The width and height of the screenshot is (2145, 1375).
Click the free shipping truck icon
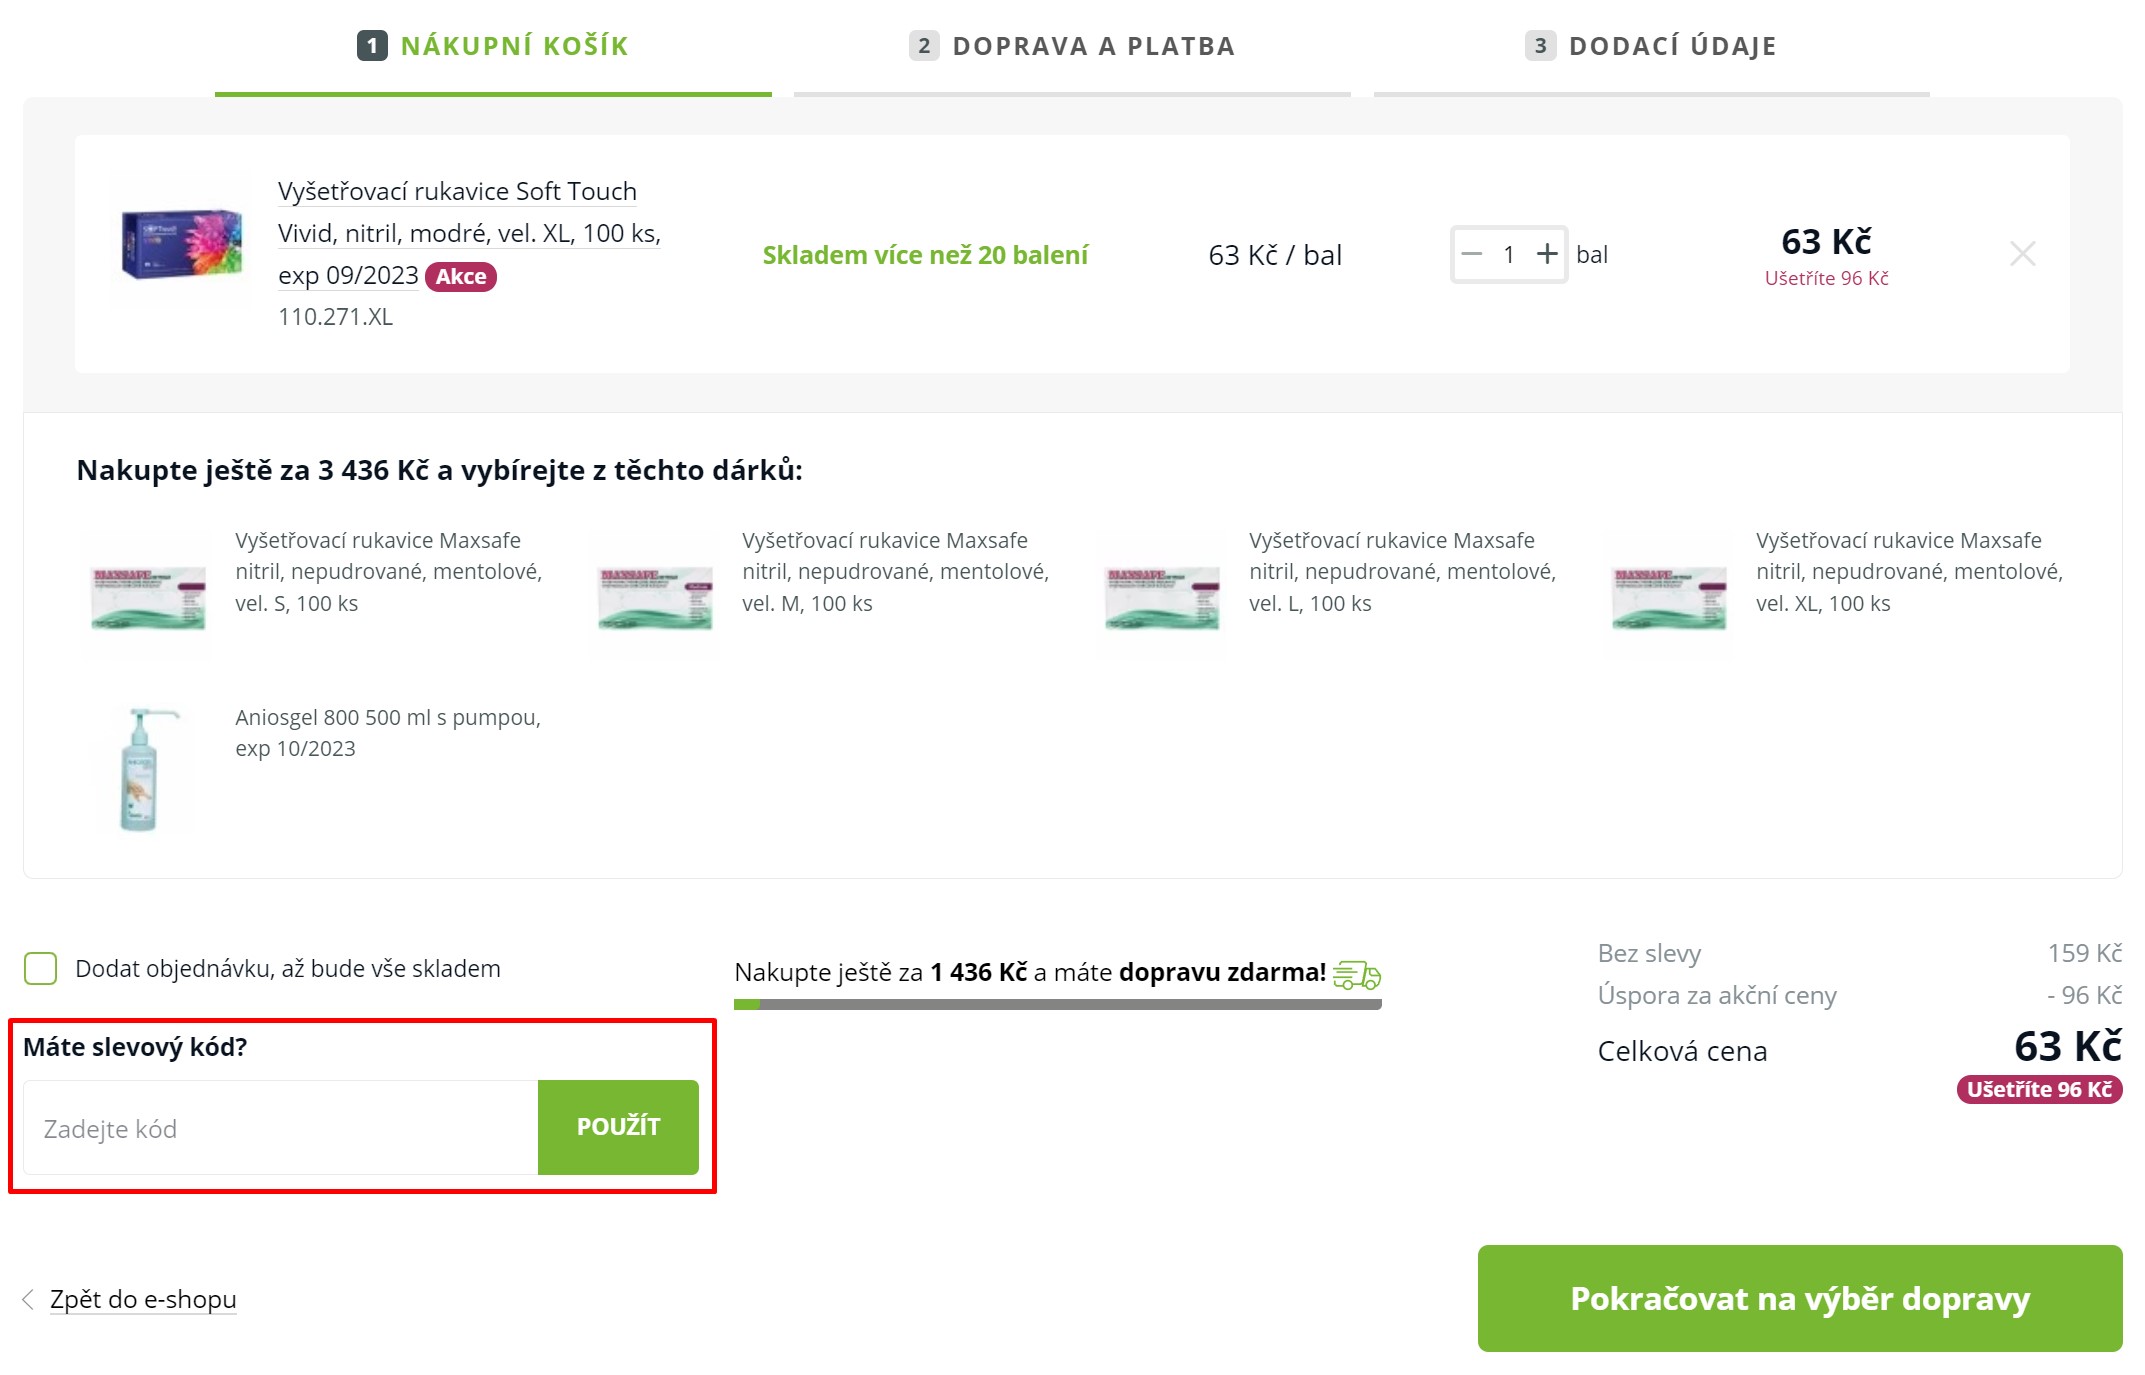1357,974
